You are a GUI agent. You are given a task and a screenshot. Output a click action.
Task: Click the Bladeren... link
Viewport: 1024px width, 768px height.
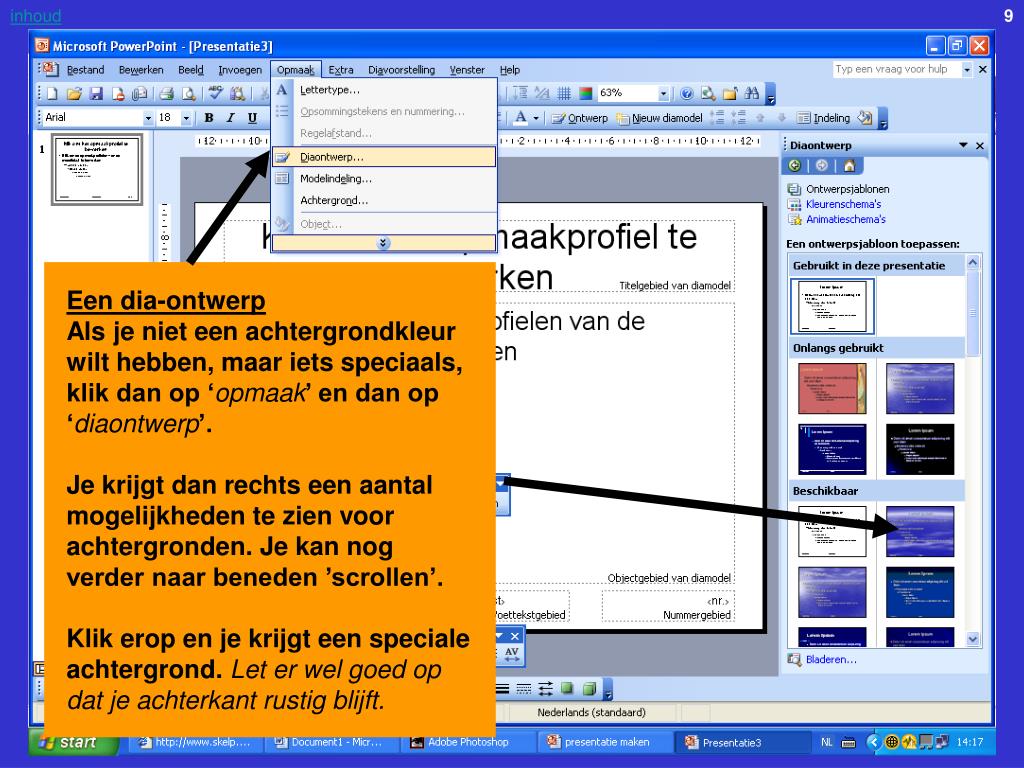[x=831, y=660]
